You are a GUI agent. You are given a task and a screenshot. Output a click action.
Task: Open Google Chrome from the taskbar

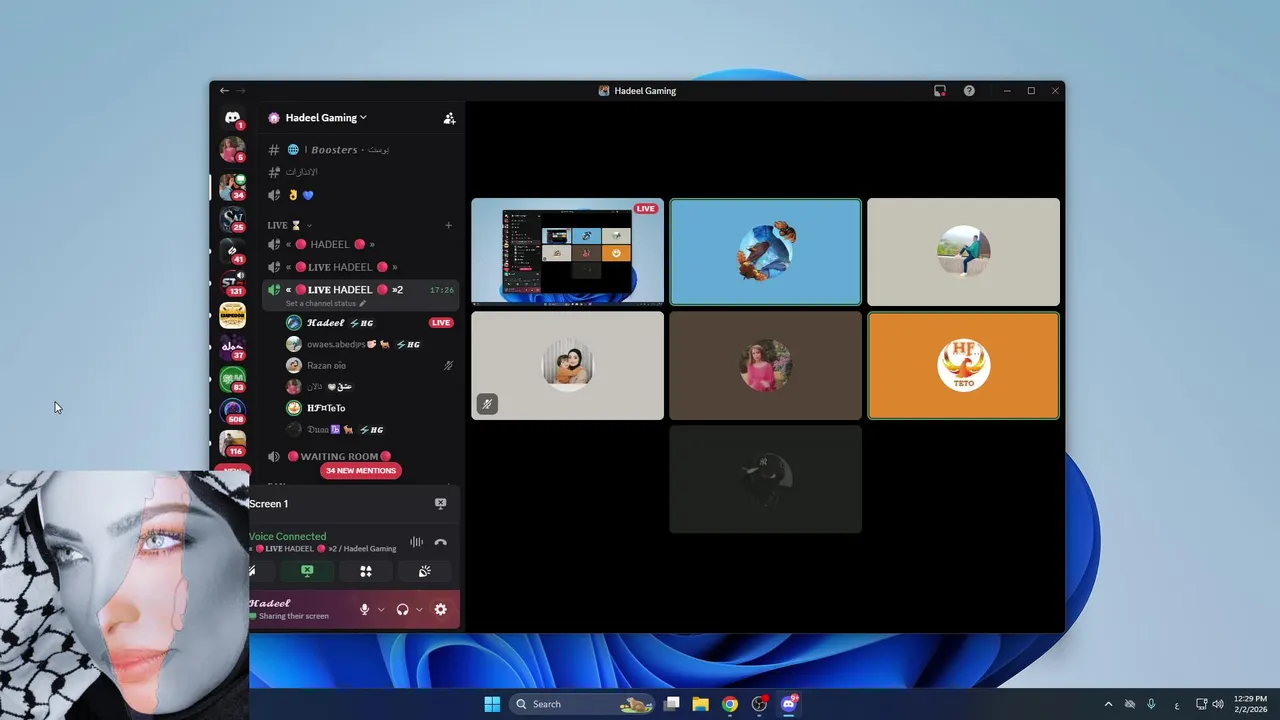tap(730, 704)
